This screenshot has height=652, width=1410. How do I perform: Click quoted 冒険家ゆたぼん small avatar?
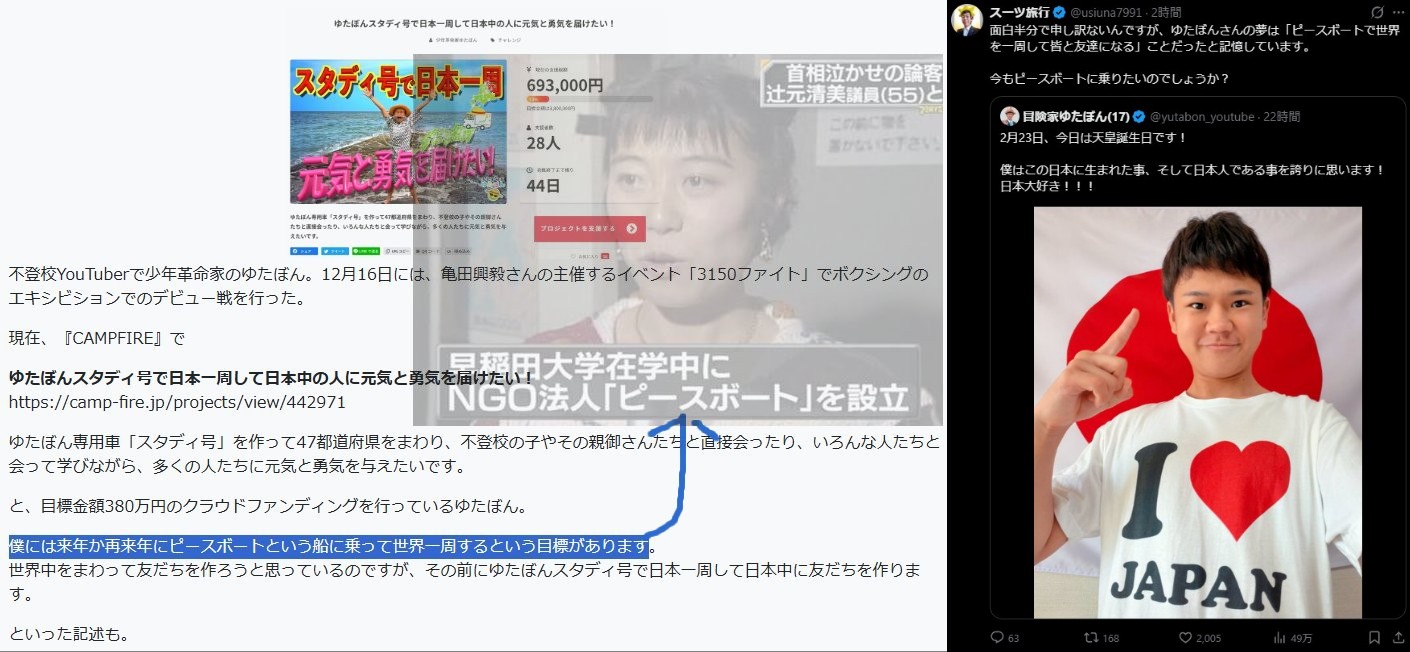[1009, 116]
